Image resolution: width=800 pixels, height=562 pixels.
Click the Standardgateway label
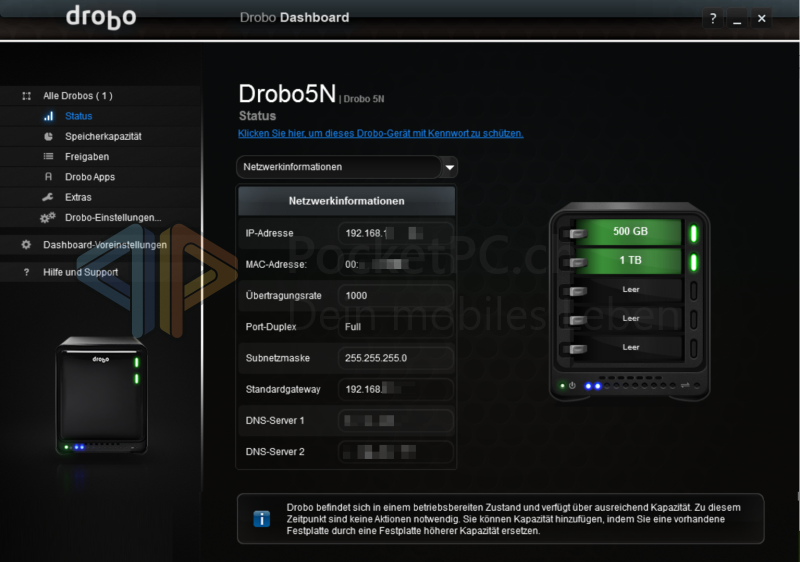(x=283, y=390)
